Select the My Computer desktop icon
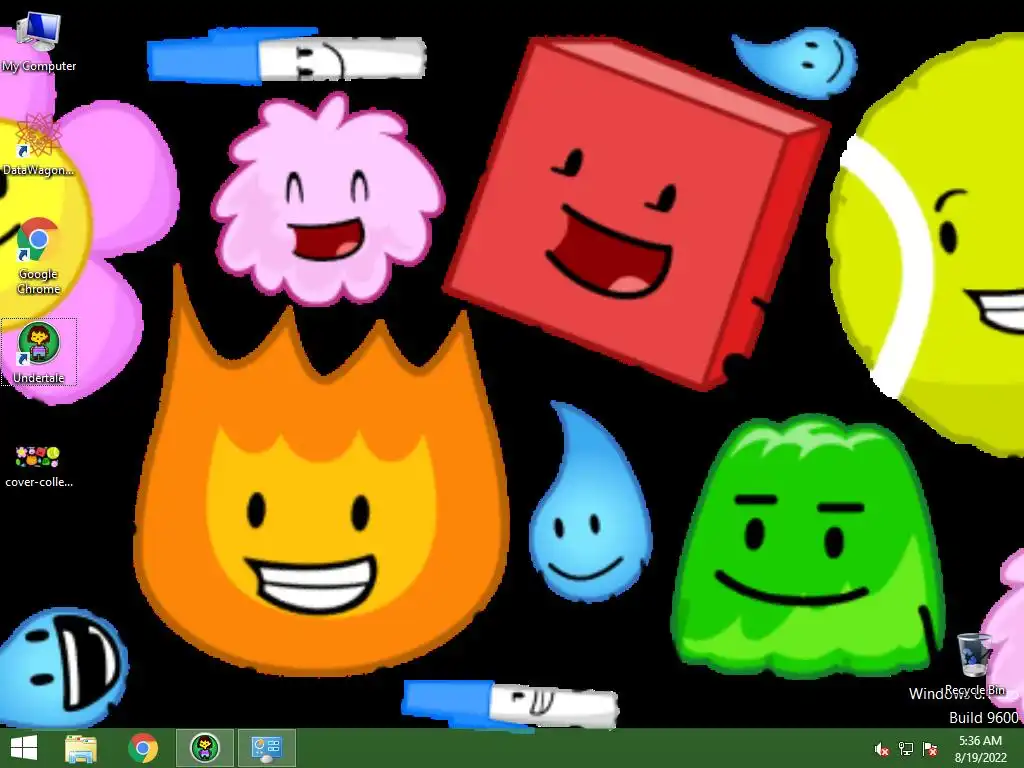Screen dimensions: 1024x768 (39, 43)
